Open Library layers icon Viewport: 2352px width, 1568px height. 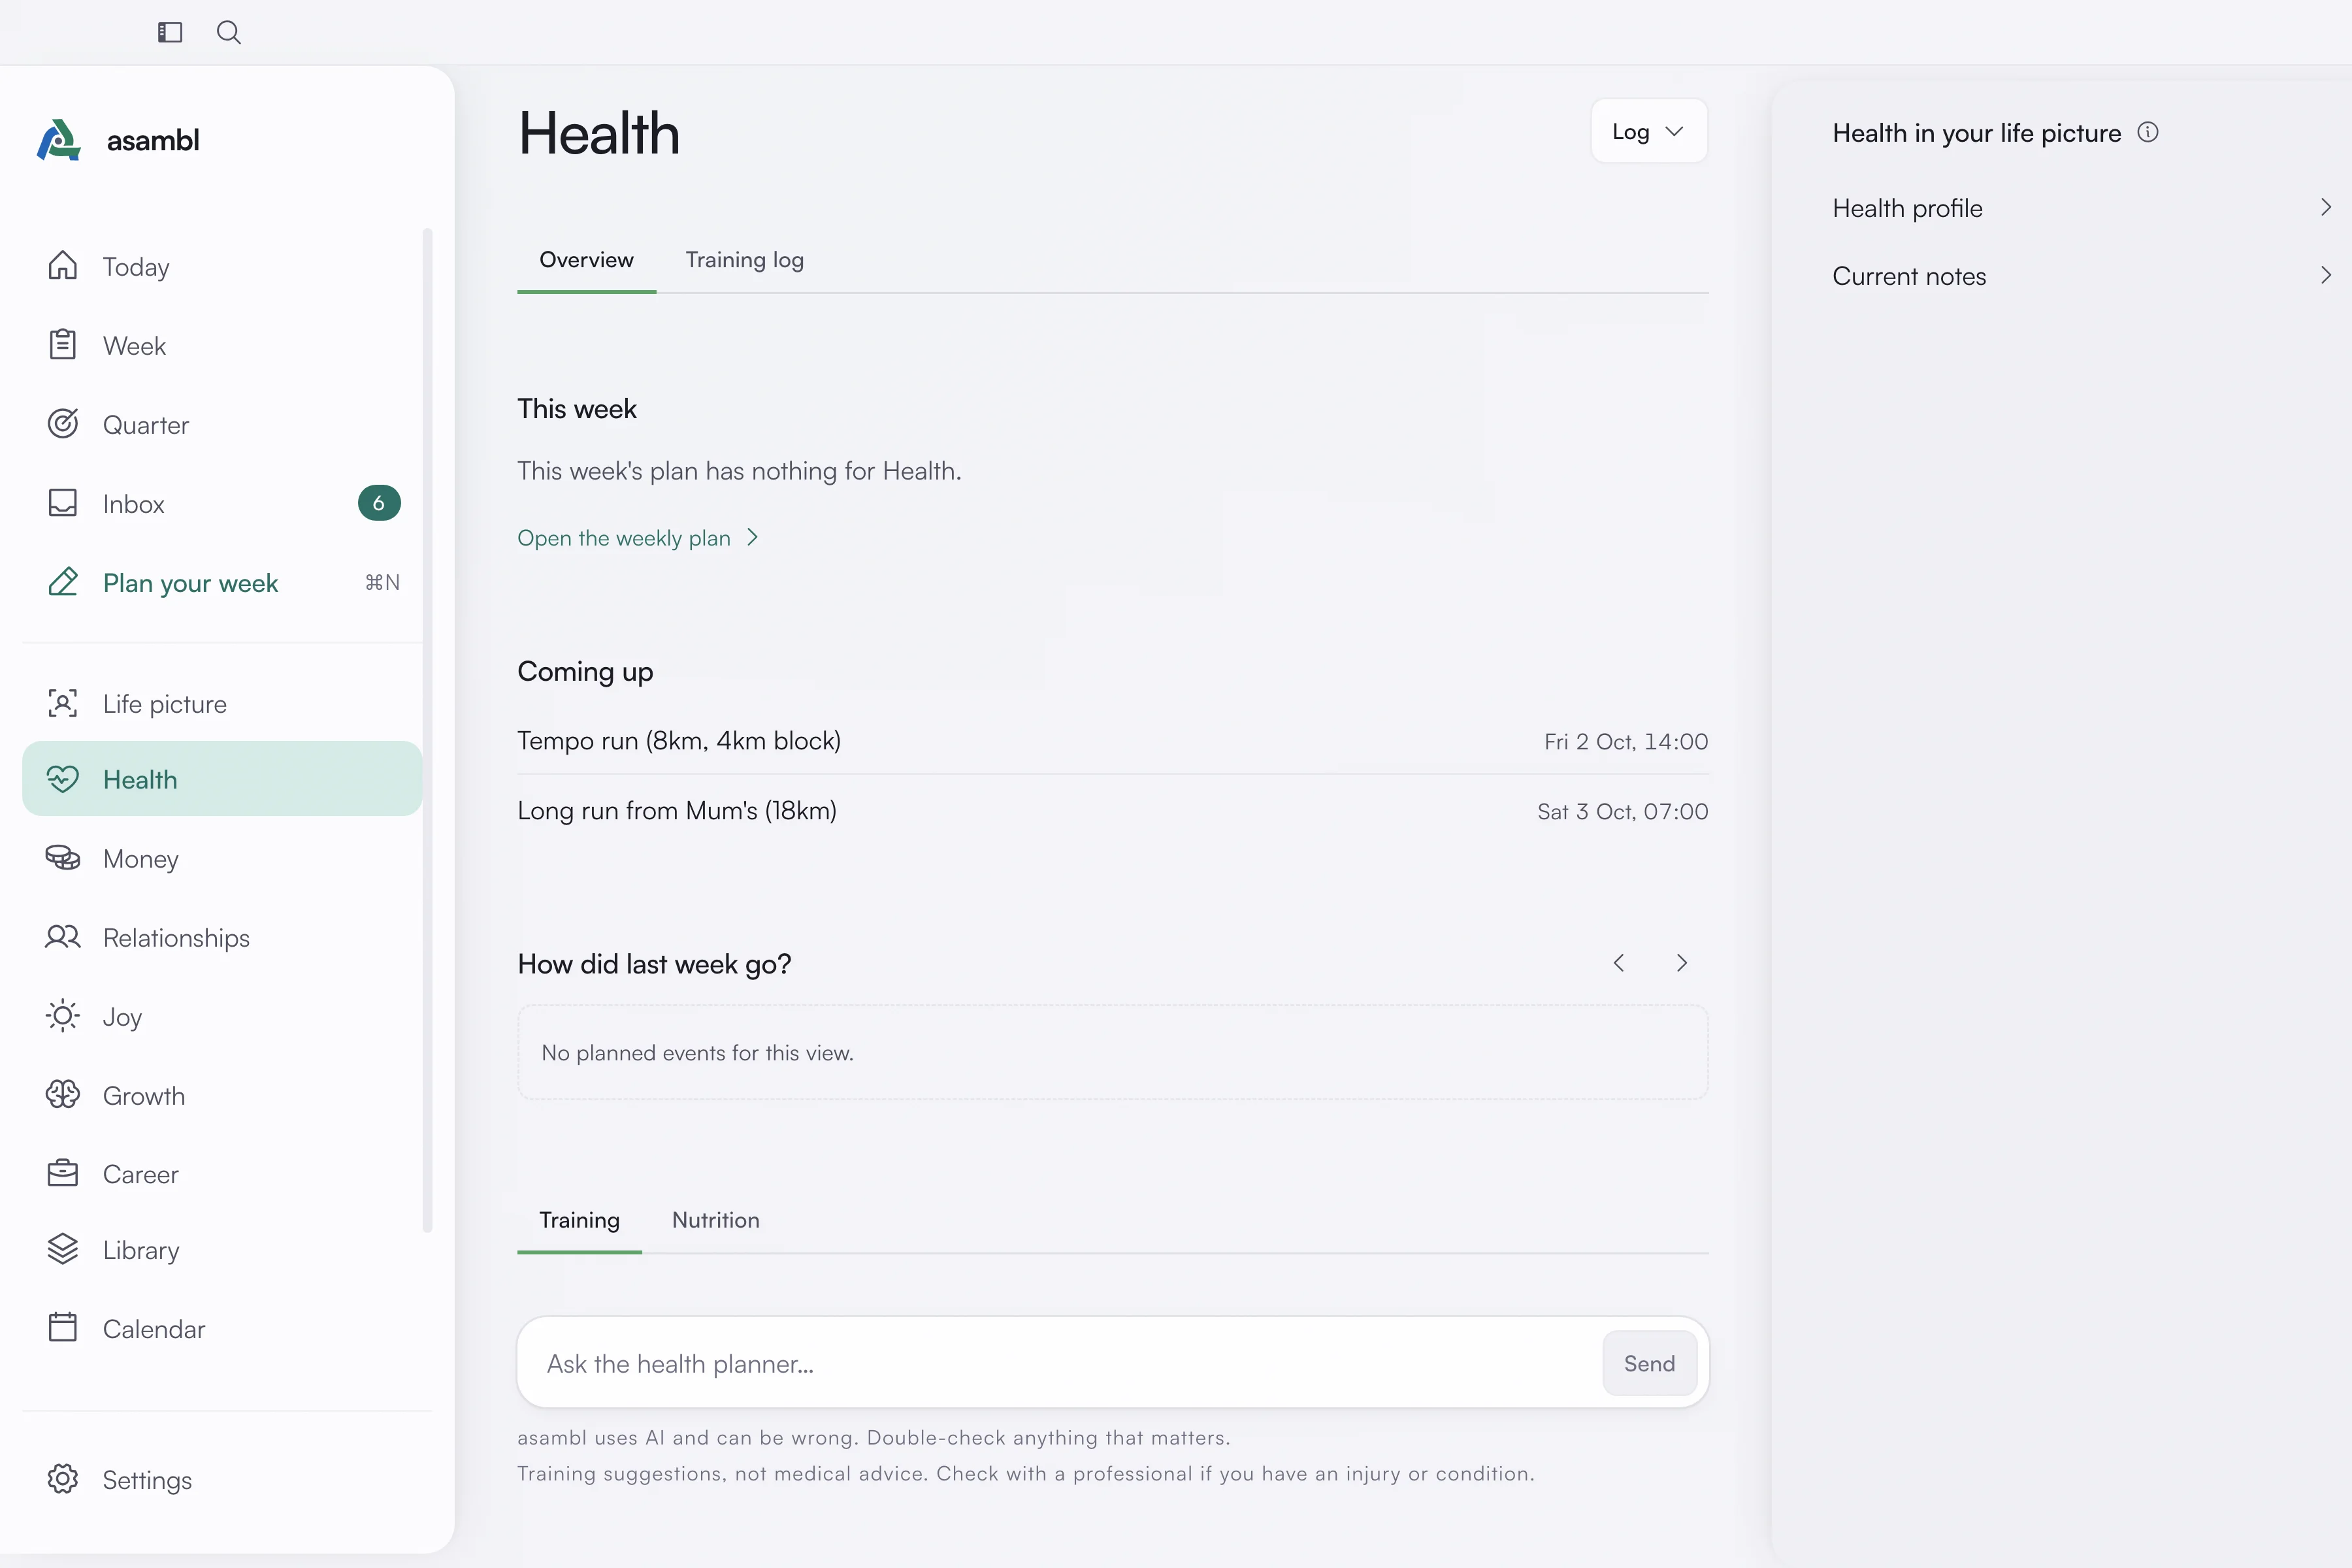tap(63, 1249)
